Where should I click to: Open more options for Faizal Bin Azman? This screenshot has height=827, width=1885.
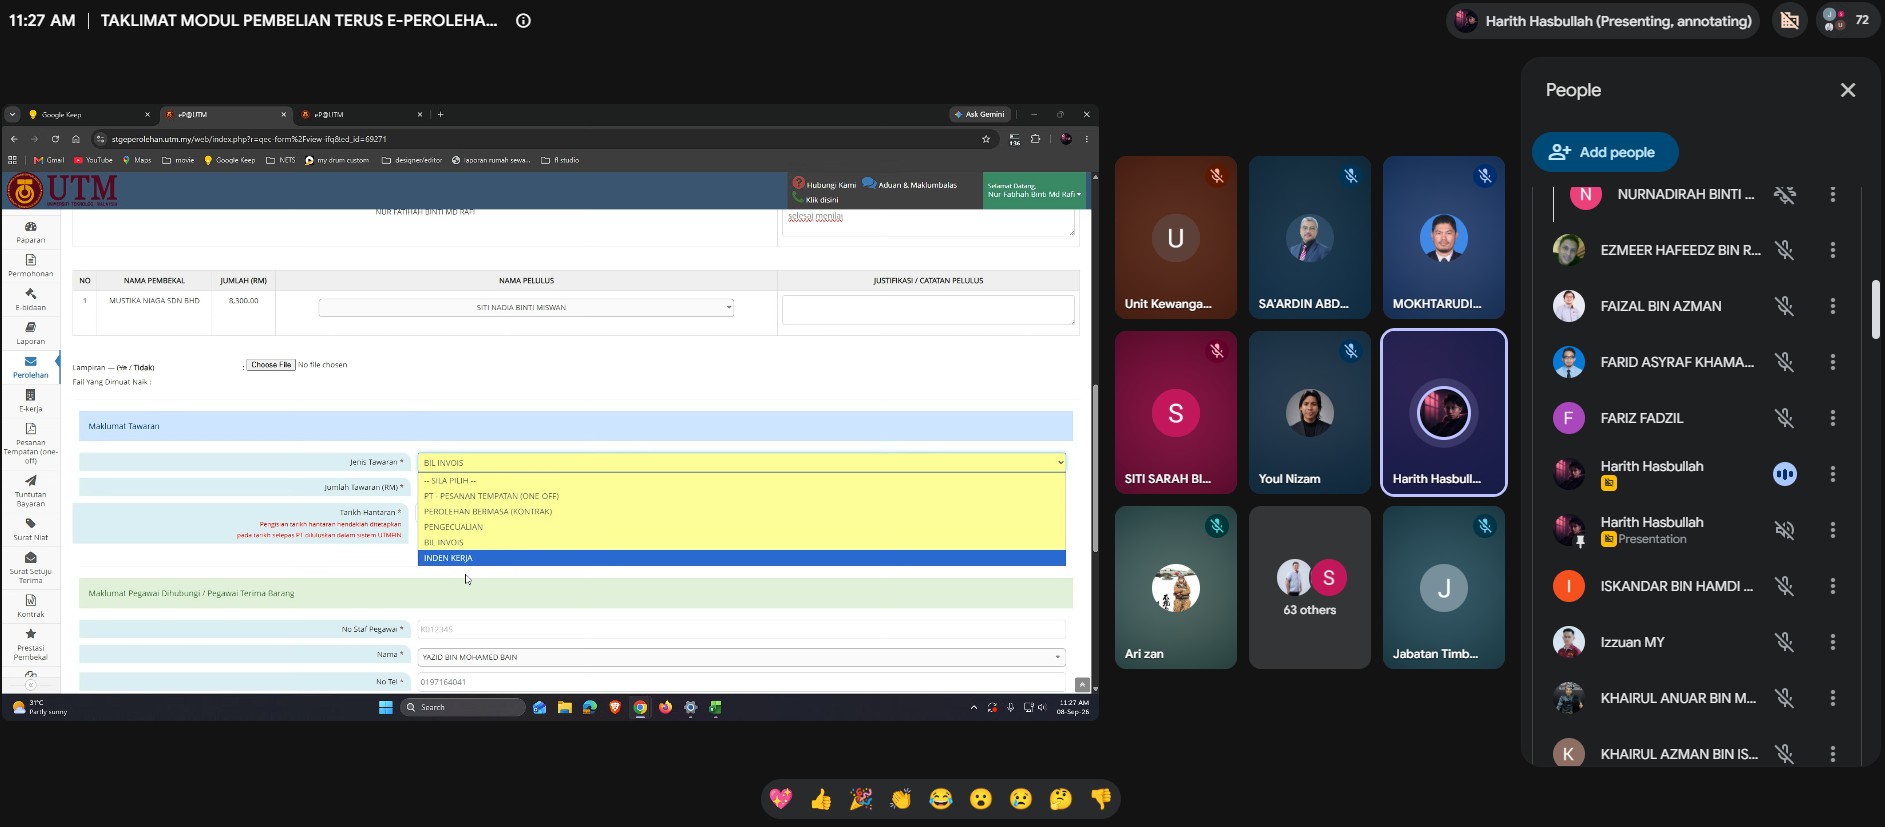click(x=1832, y=306)
